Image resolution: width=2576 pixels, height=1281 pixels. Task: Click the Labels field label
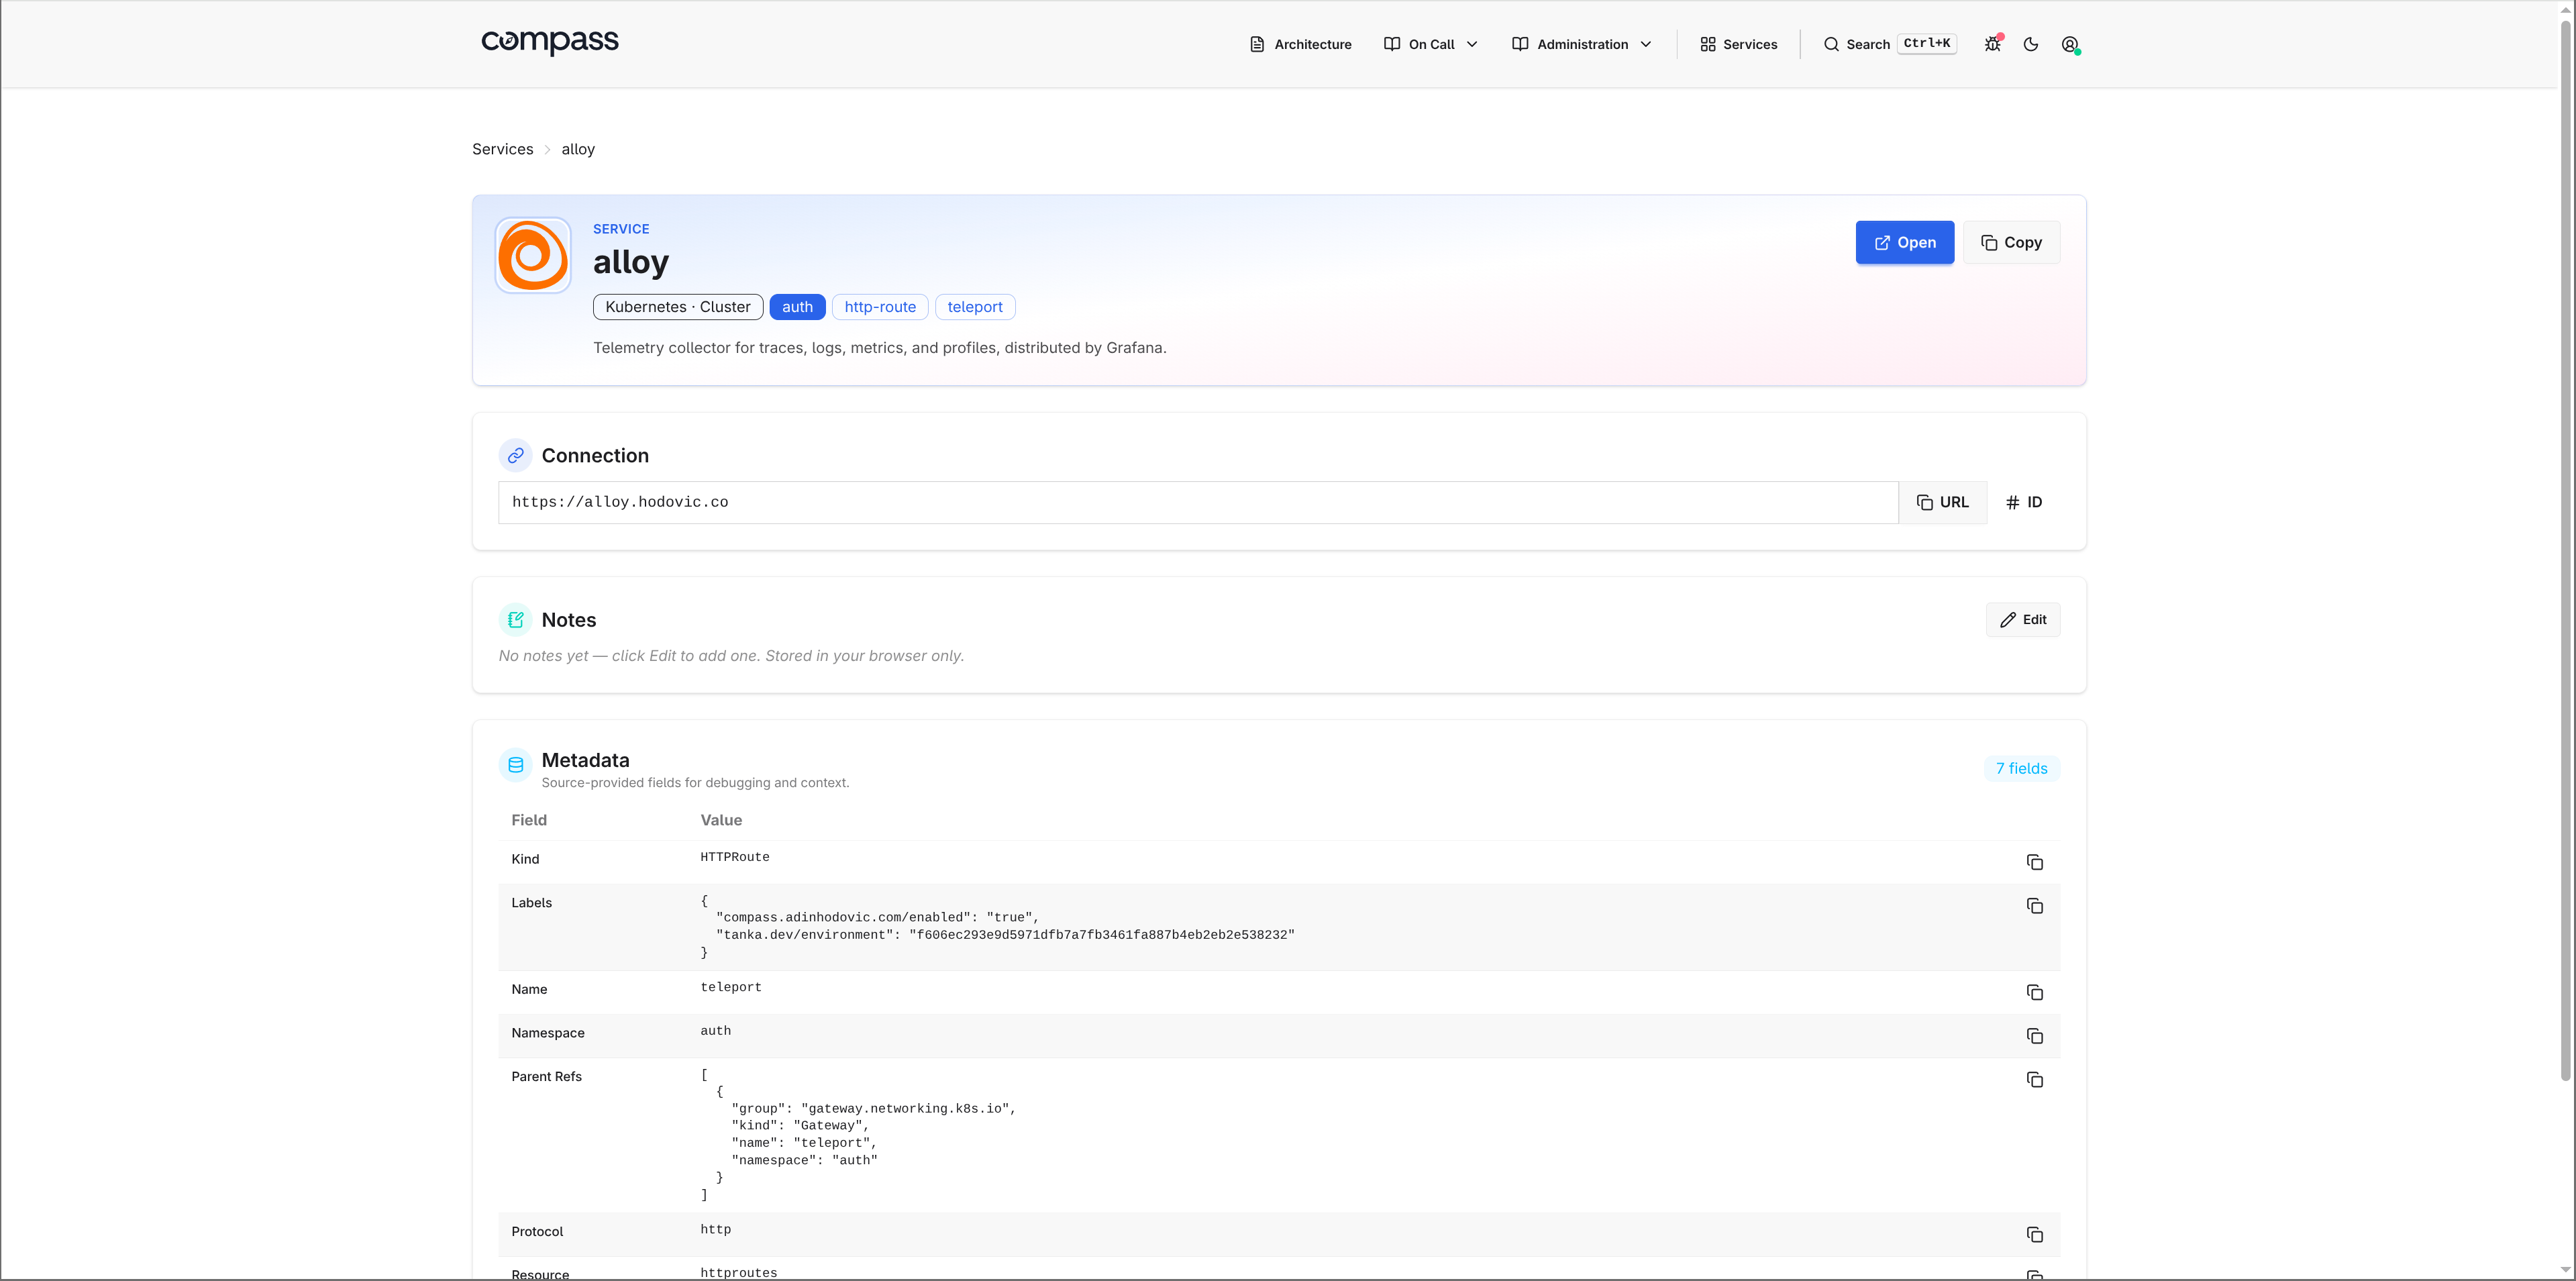click(532, 903)
